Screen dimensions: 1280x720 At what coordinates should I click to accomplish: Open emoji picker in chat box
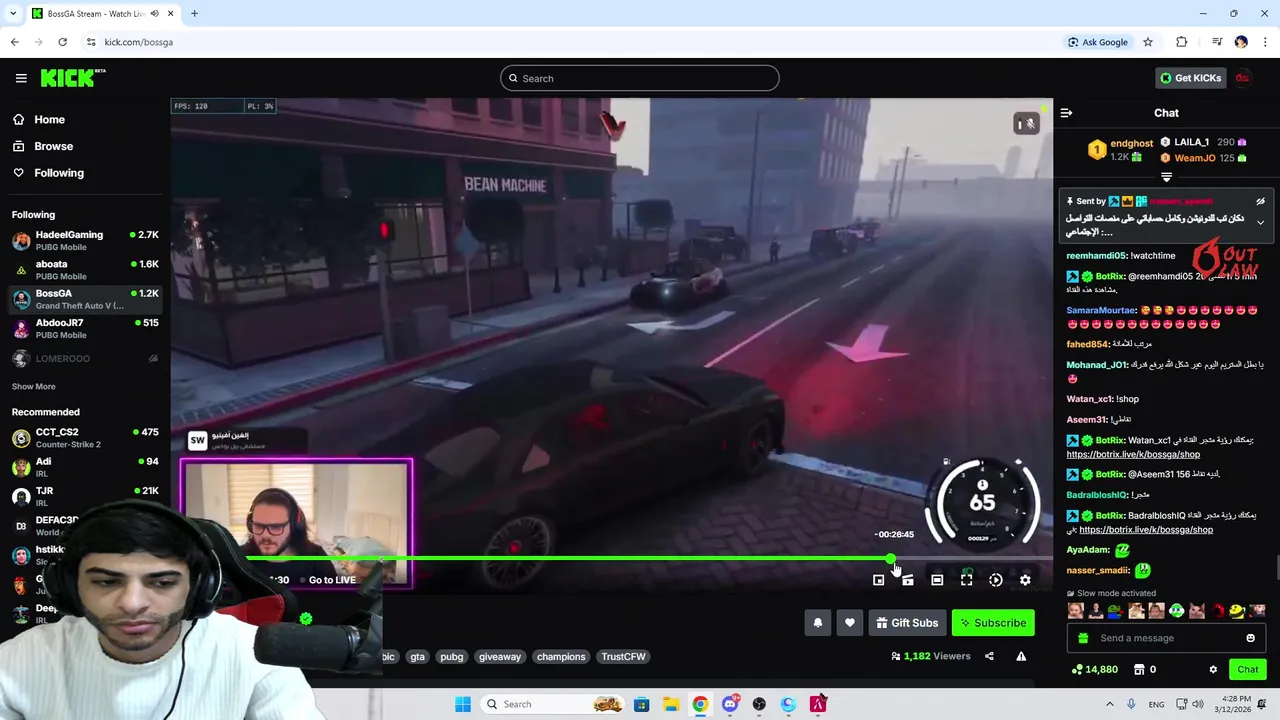click(1250, 638)
